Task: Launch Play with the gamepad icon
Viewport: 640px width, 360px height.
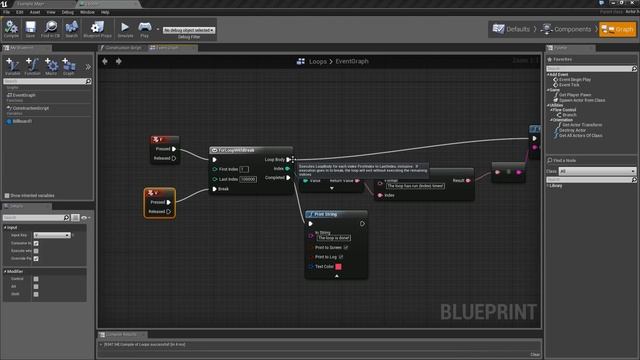Action: click(x=144, y=29)
